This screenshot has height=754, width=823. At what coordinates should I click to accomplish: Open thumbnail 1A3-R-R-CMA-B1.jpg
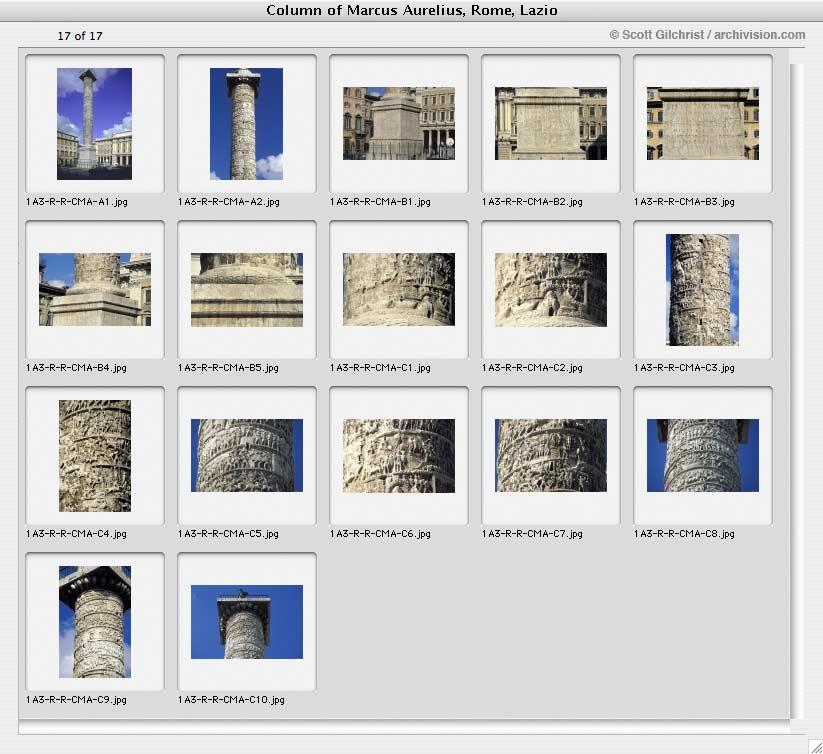coord(399,123)
